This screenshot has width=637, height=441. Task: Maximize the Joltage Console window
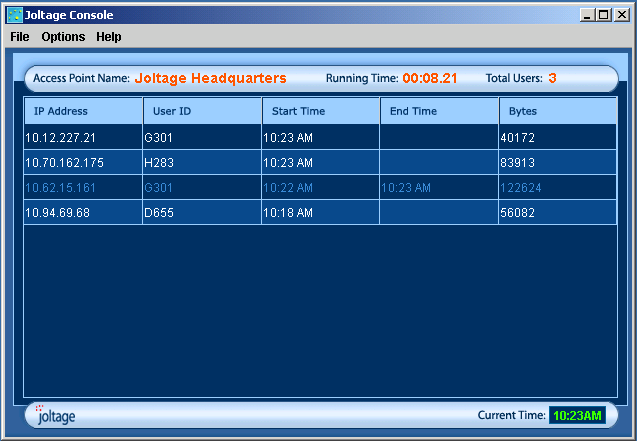click(x=604, y=15)
